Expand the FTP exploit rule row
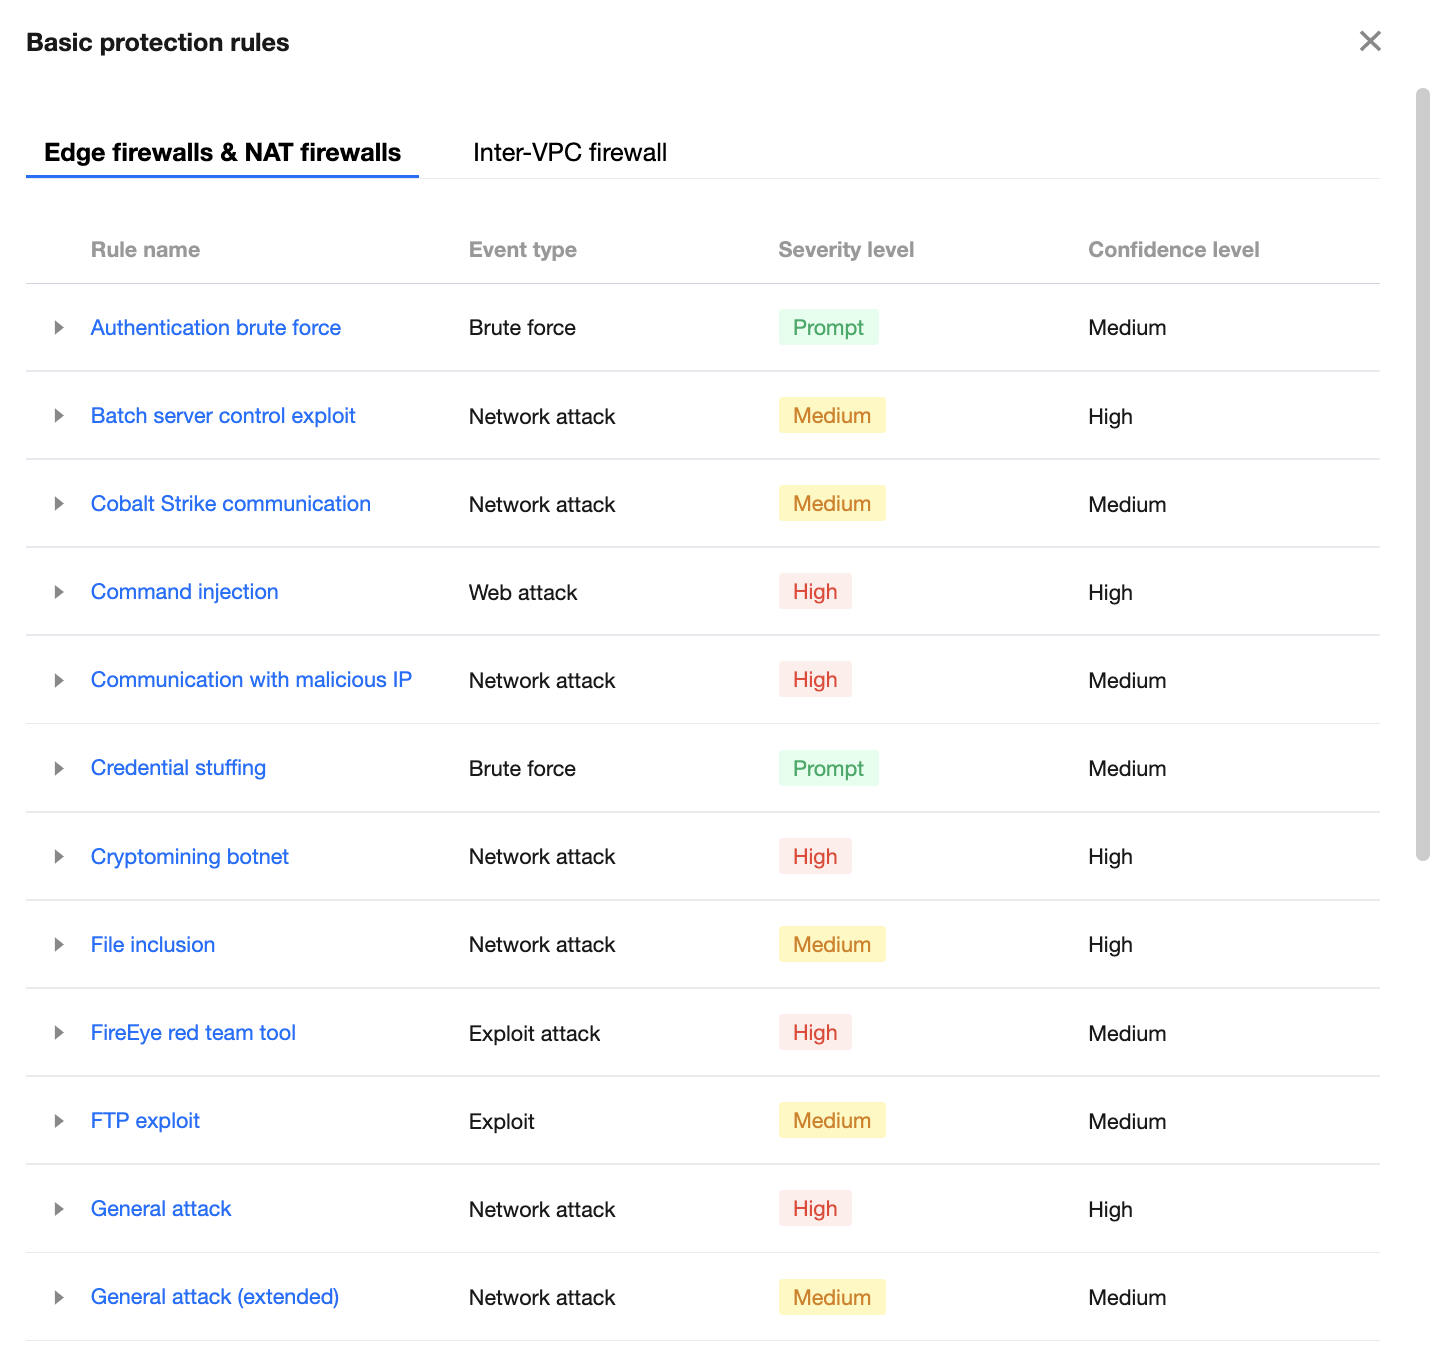The height and width of the screenshot is (1364, 1430). 59,1121
